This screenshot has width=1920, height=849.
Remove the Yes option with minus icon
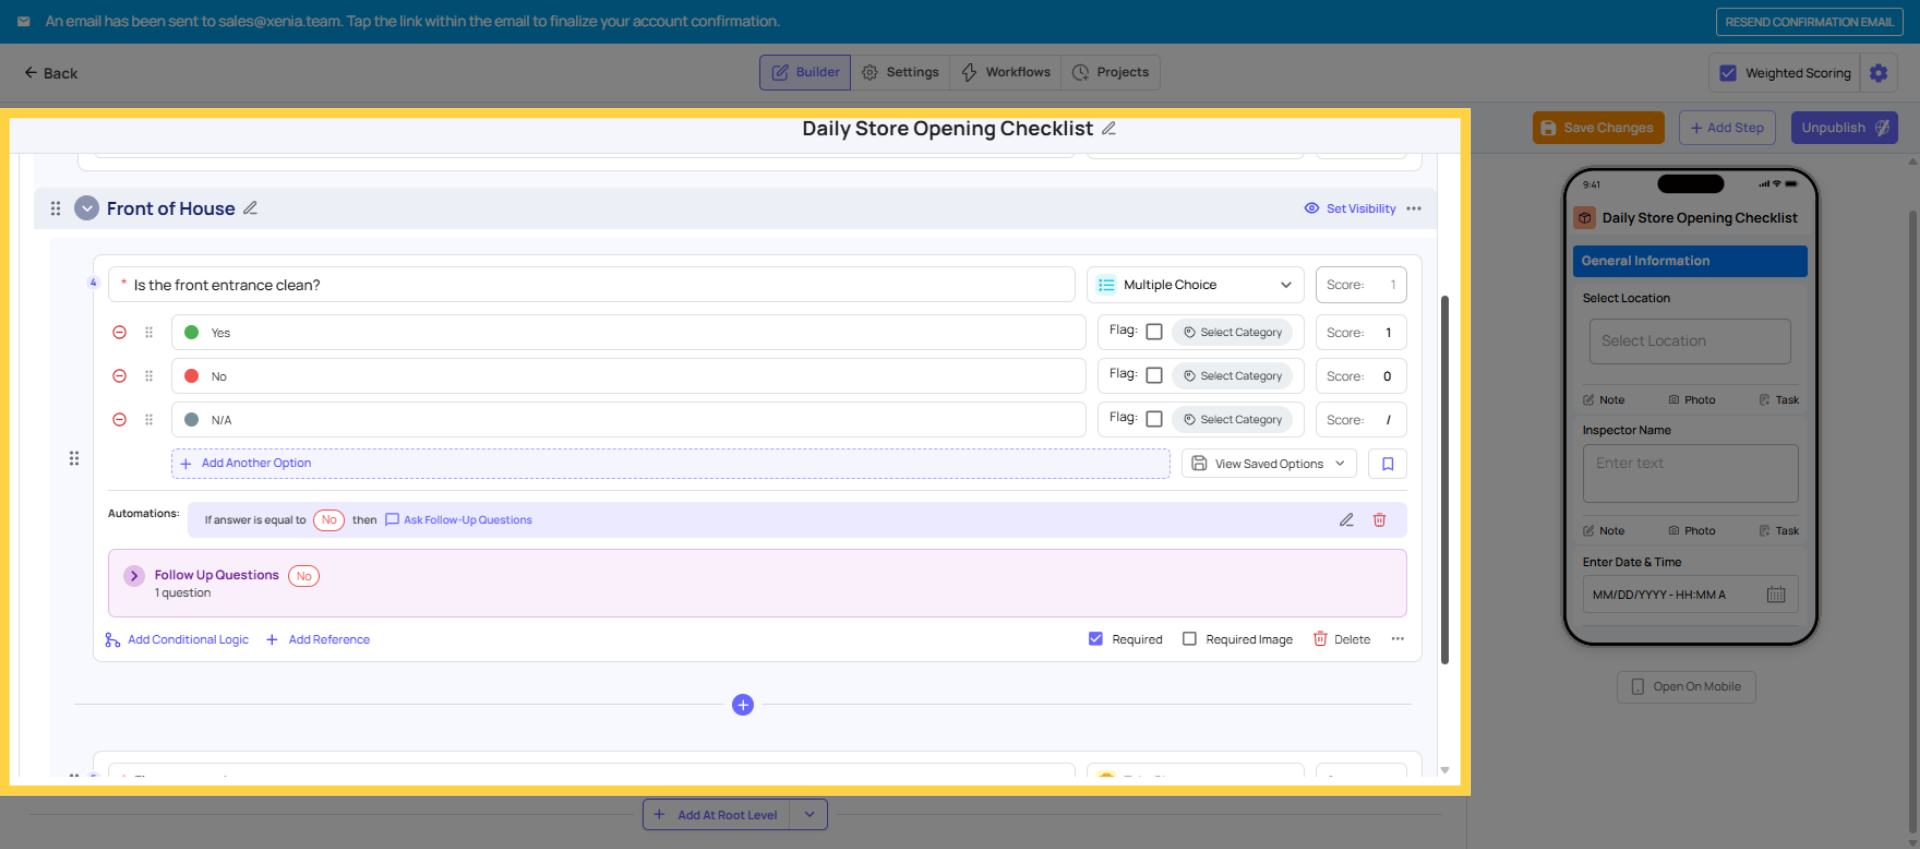tap(119, 332)
